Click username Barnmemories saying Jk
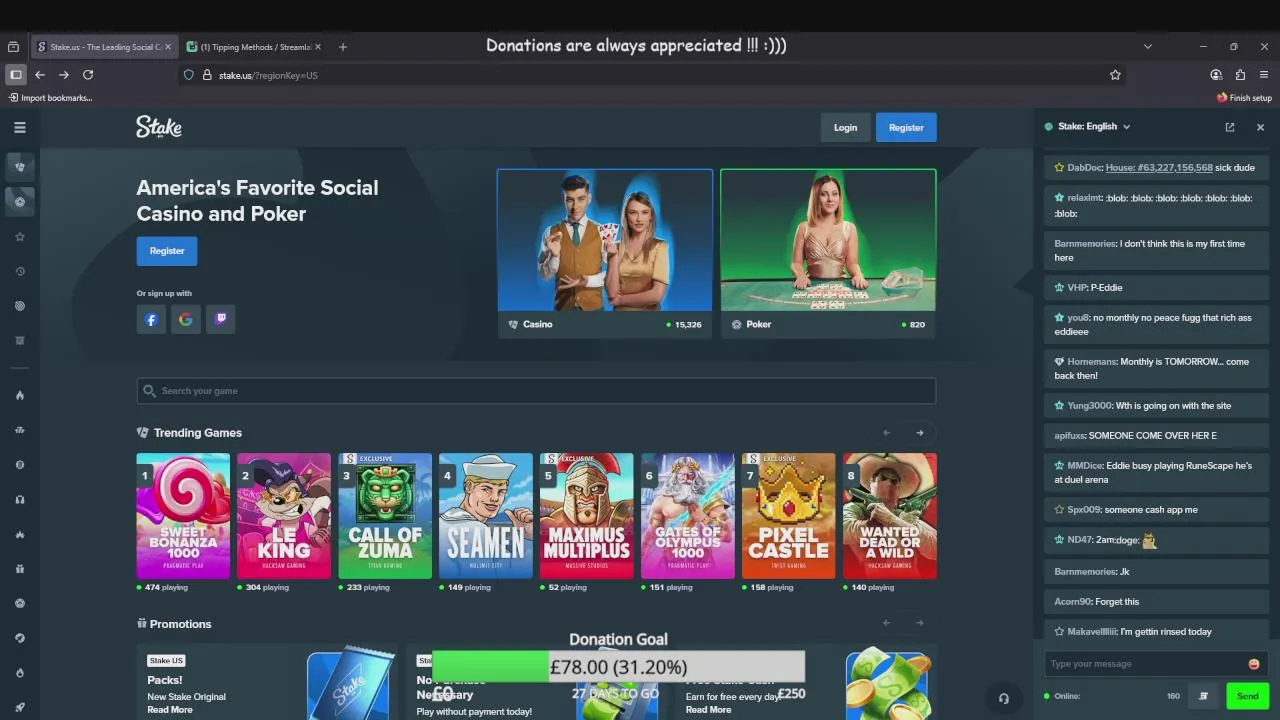 (1085, 572)
